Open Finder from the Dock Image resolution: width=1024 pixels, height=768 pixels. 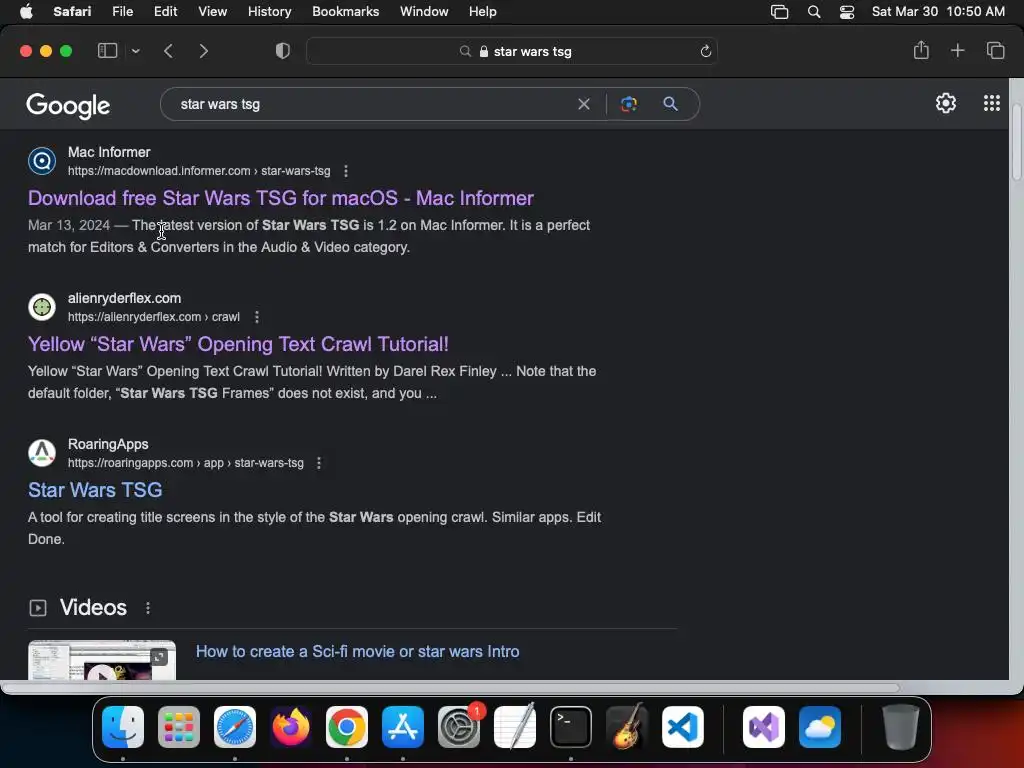[x=123, y=727]
